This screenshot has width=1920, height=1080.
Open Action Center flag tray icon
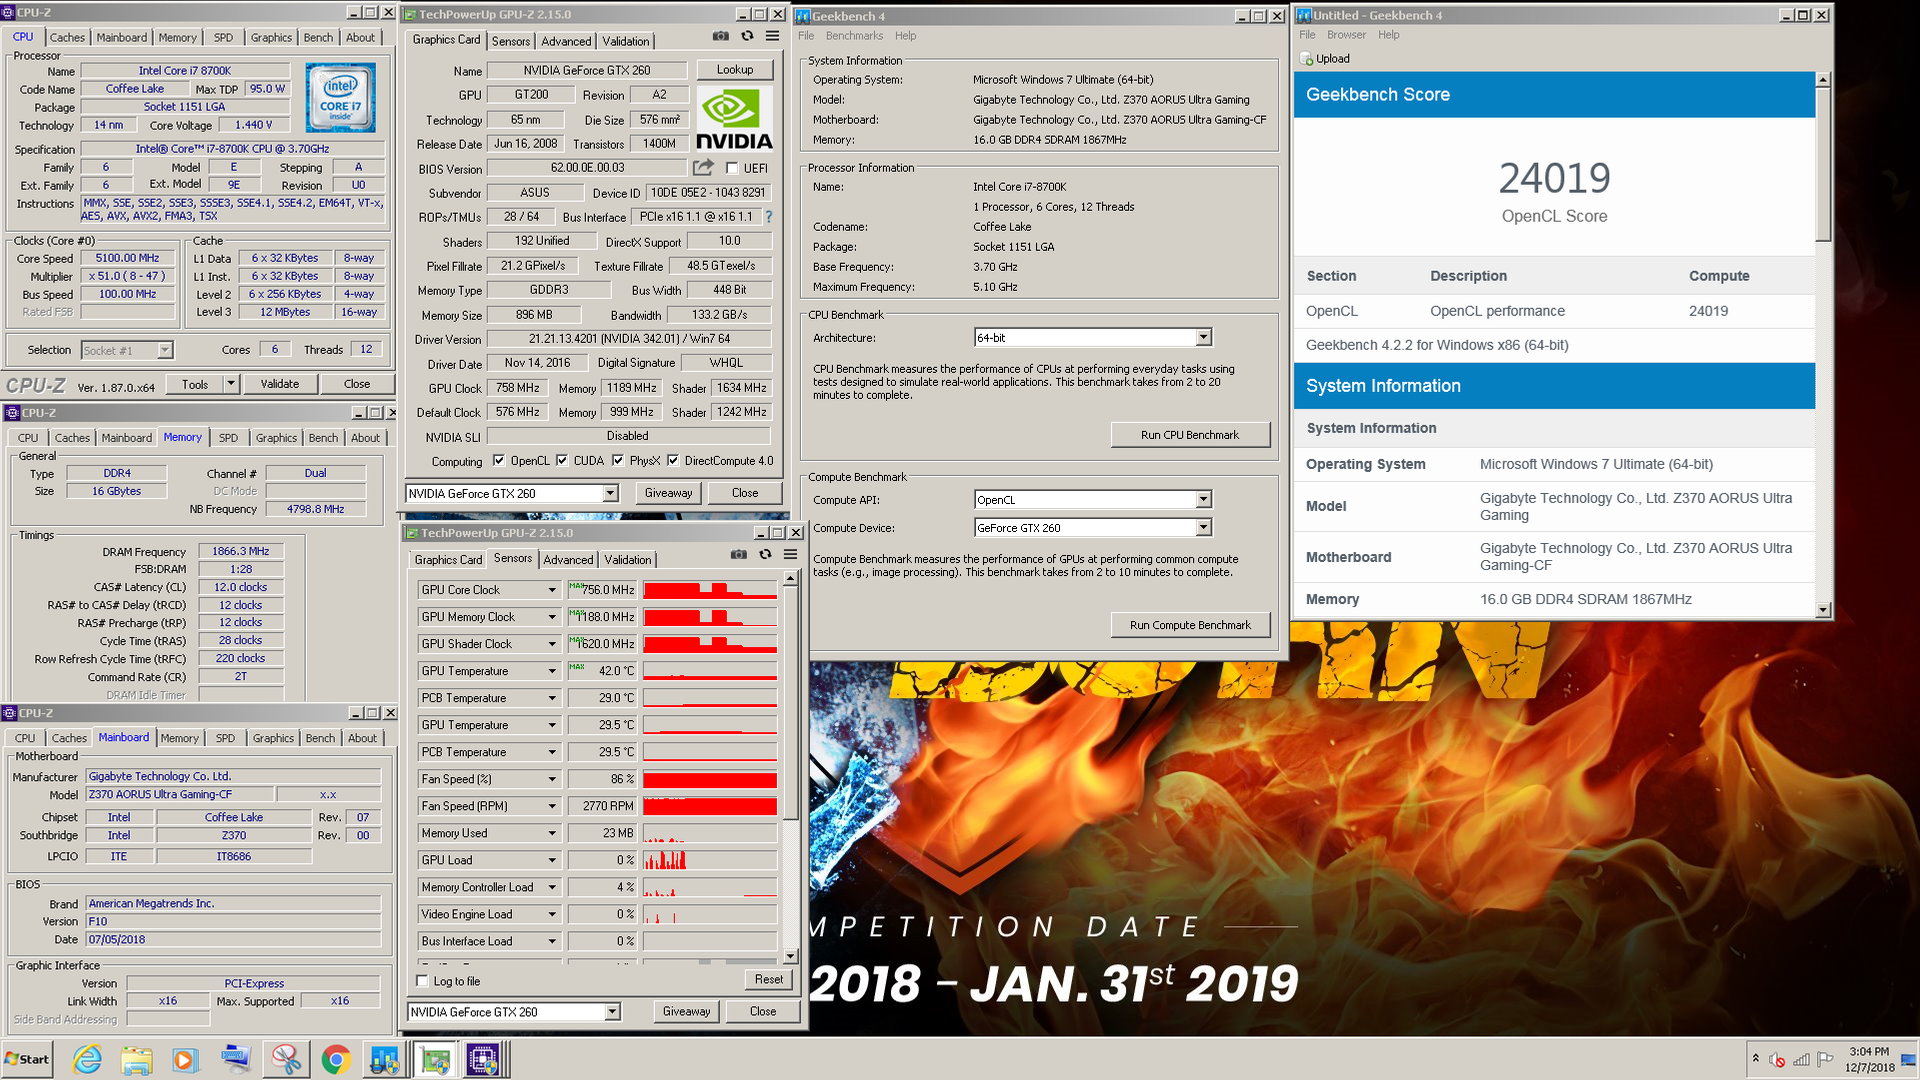(1825, 1059)
